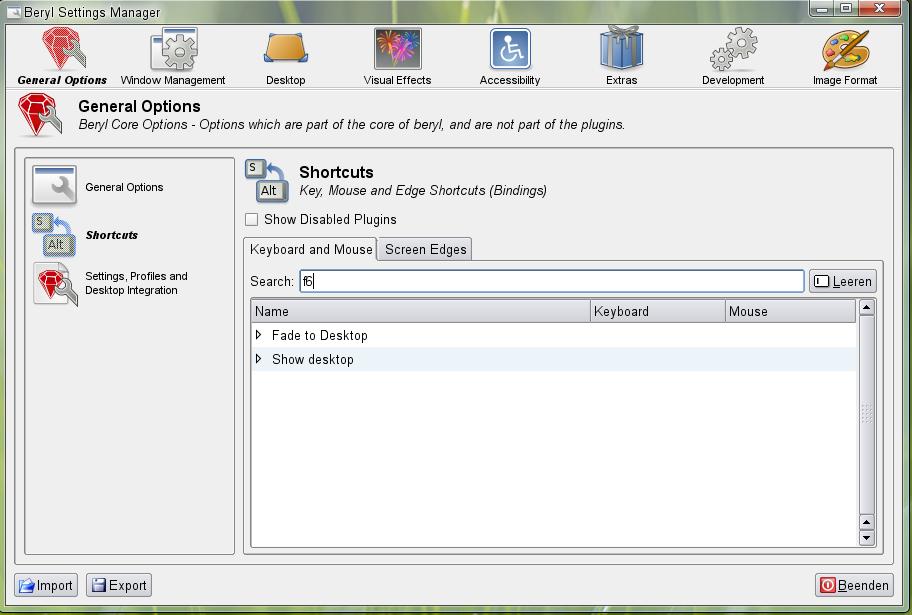The height and width of the screenshot is (615, 912).
Task: Close the Beryl Settings Manager window
Action: pos(879,9)
